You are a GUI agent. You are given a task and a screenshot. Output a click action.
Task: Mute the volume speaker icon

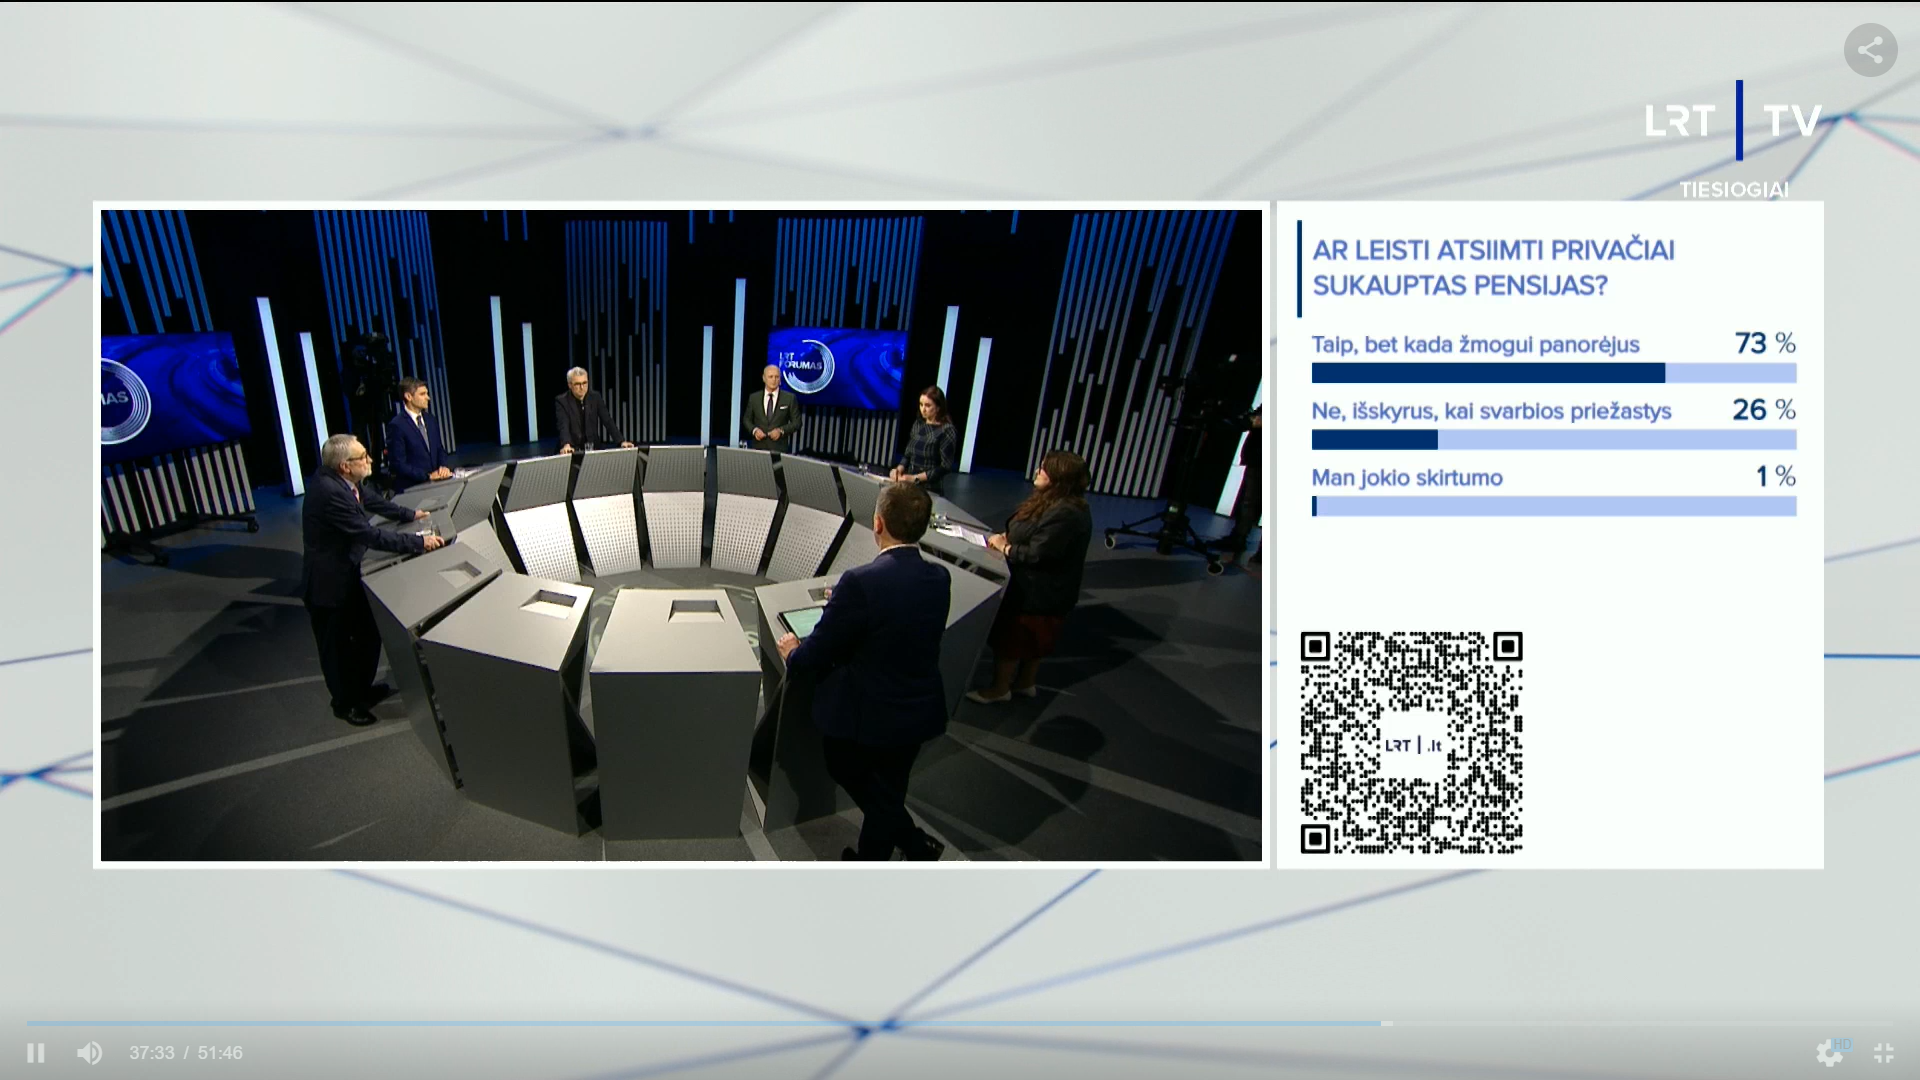pyautogui.click(x=89, y=1053)
